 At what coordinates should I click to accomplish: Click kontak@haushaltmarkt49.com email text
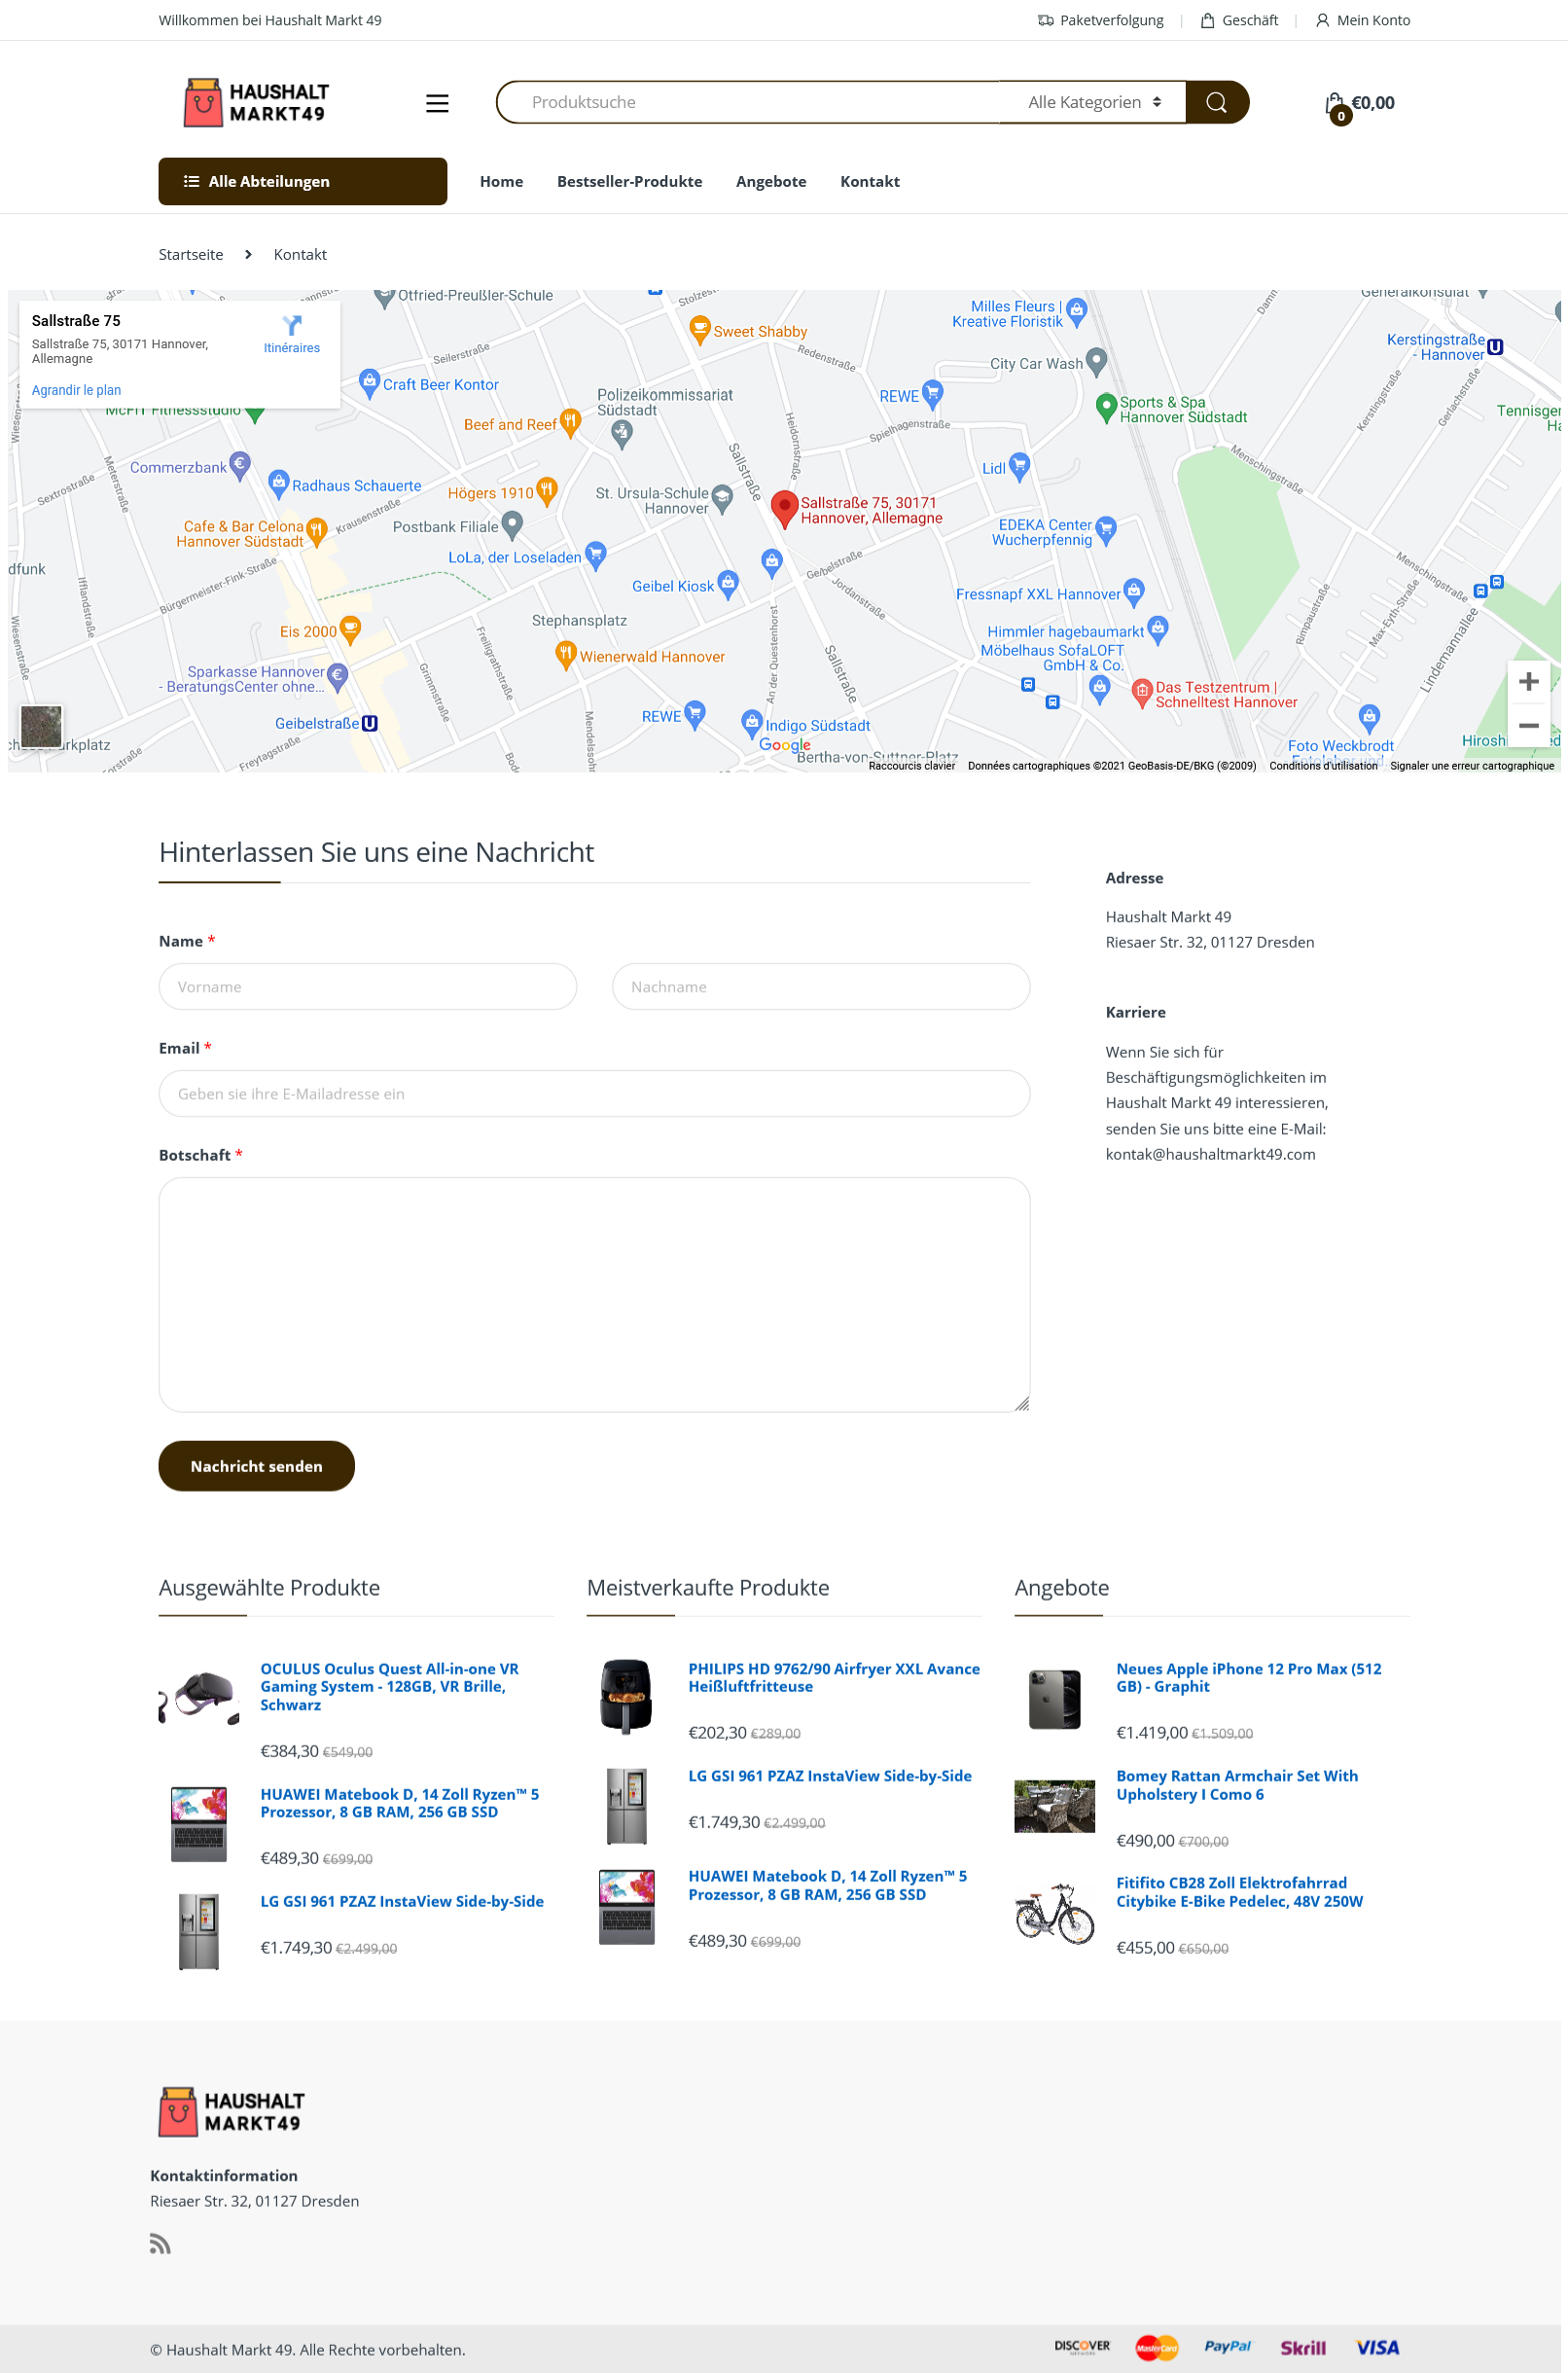point(1210,1153)
